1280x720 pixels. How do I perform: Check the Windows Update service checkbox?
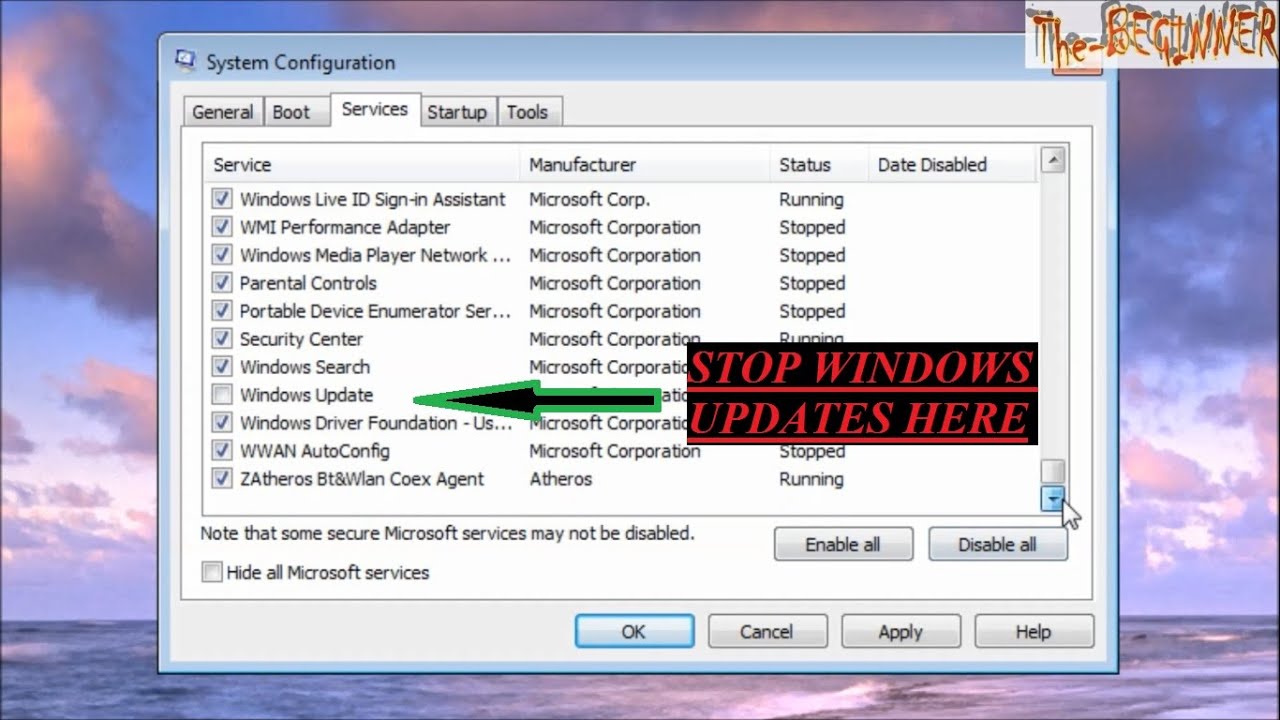click(x=222, y=395)
